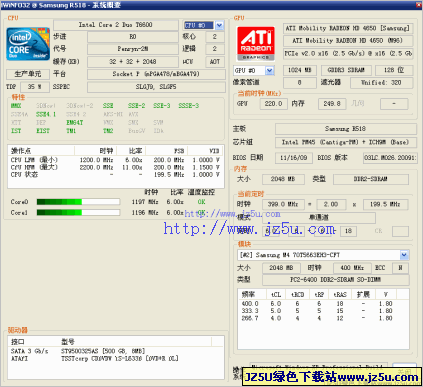This screenshot has width=423, height=387.
Task: Click the Intel Core 2 Duo logo
Action: point(28,44)
